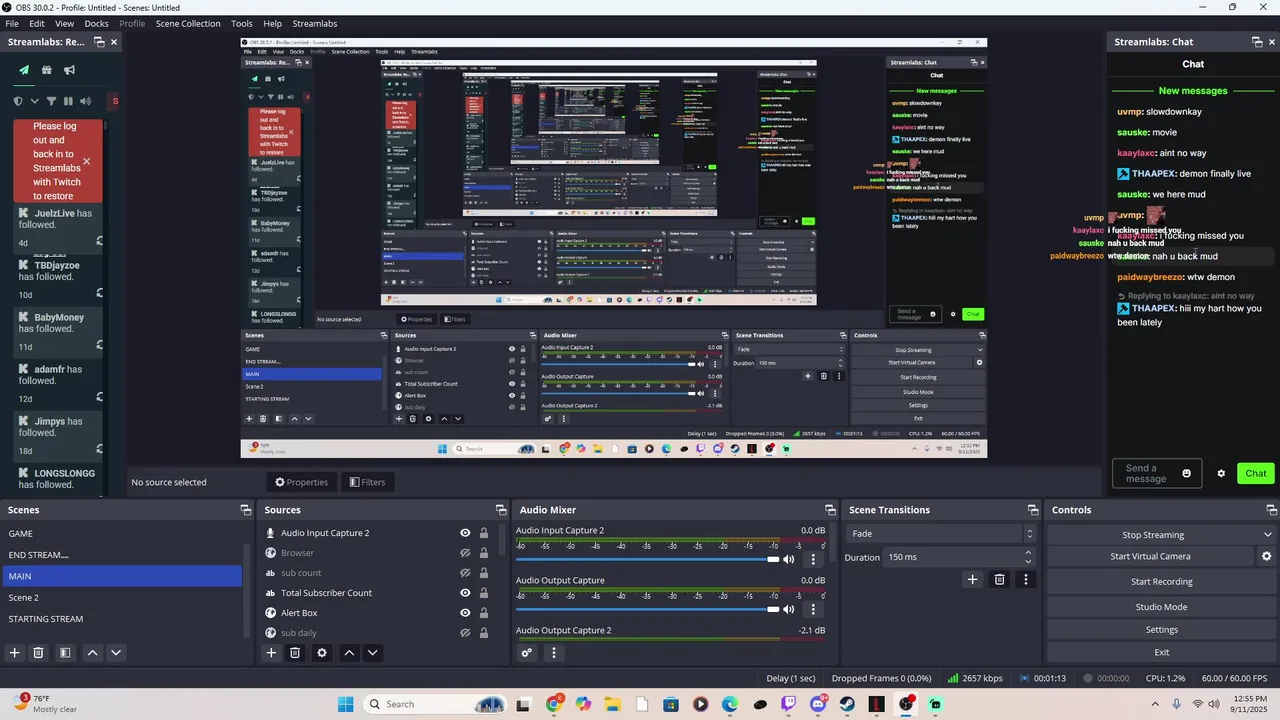Screen dimensions: 1280x720
Task: Toggle lock on Alert Box source
Action: (x=484, y=613)
